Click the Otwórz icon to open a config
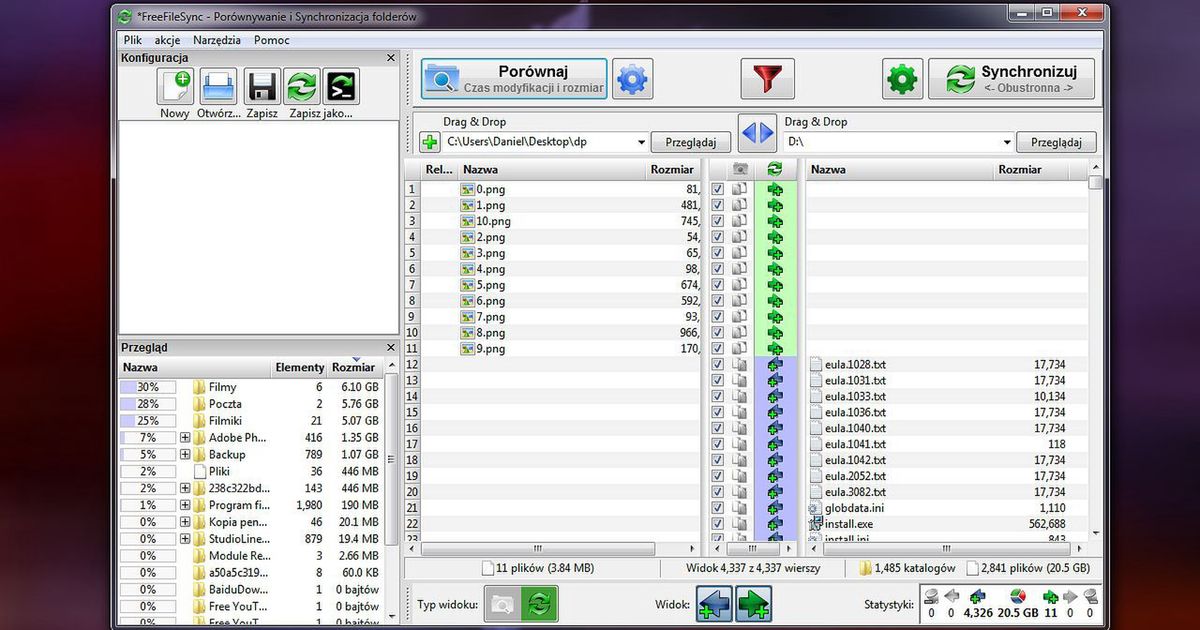 pyautogui.click(x=218, y=88)
